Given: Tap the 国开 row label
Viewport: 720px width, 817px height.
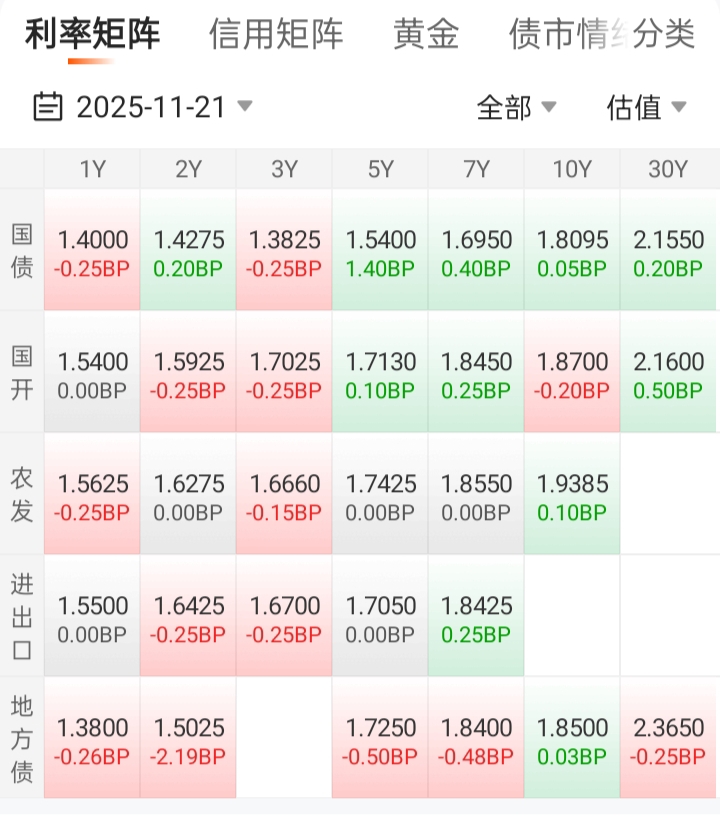Looking at the screenshot, I should pyautogui.click(x=22, y=372).
